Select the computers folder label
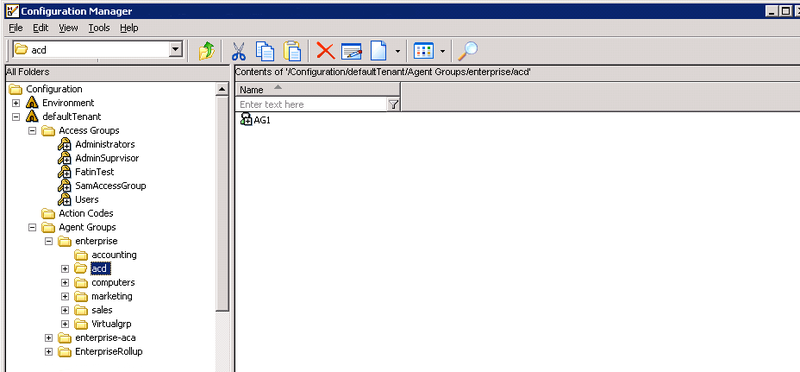 tap(113, 282)
